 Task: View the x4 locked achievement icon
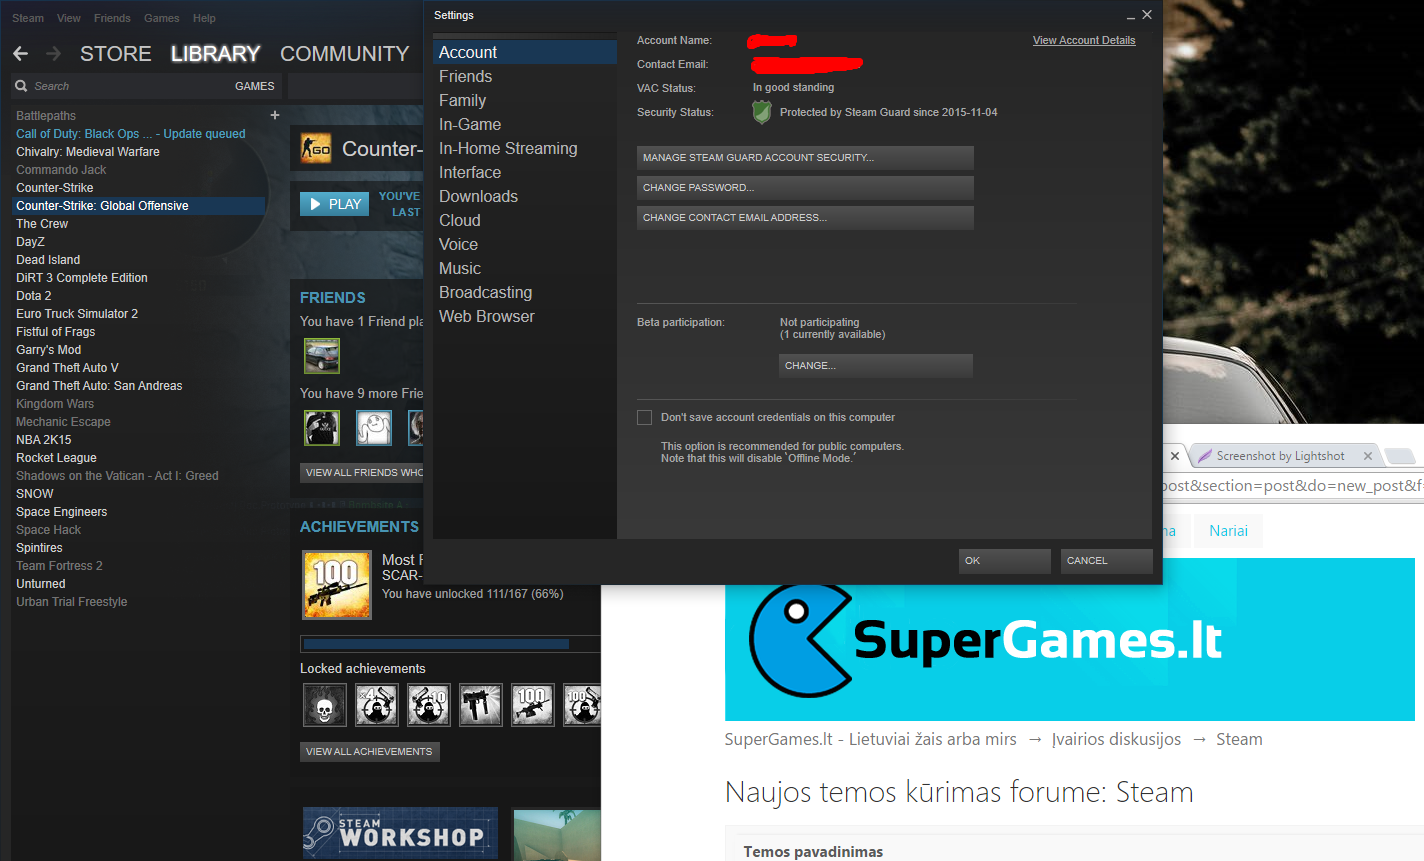tap(377, 705)
